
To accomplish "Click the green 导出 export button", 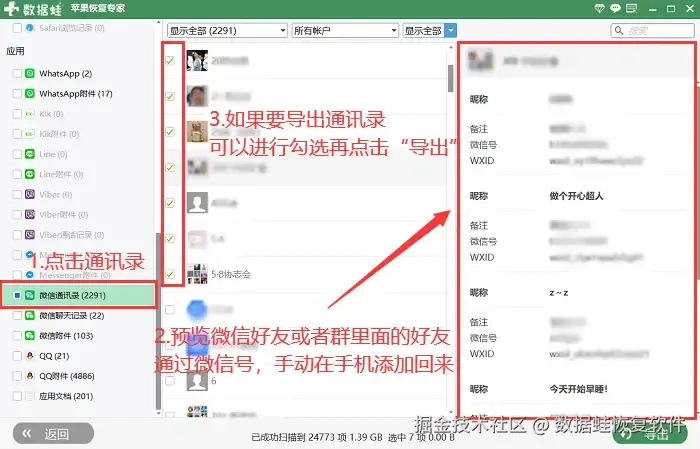I will coord(649,433).
